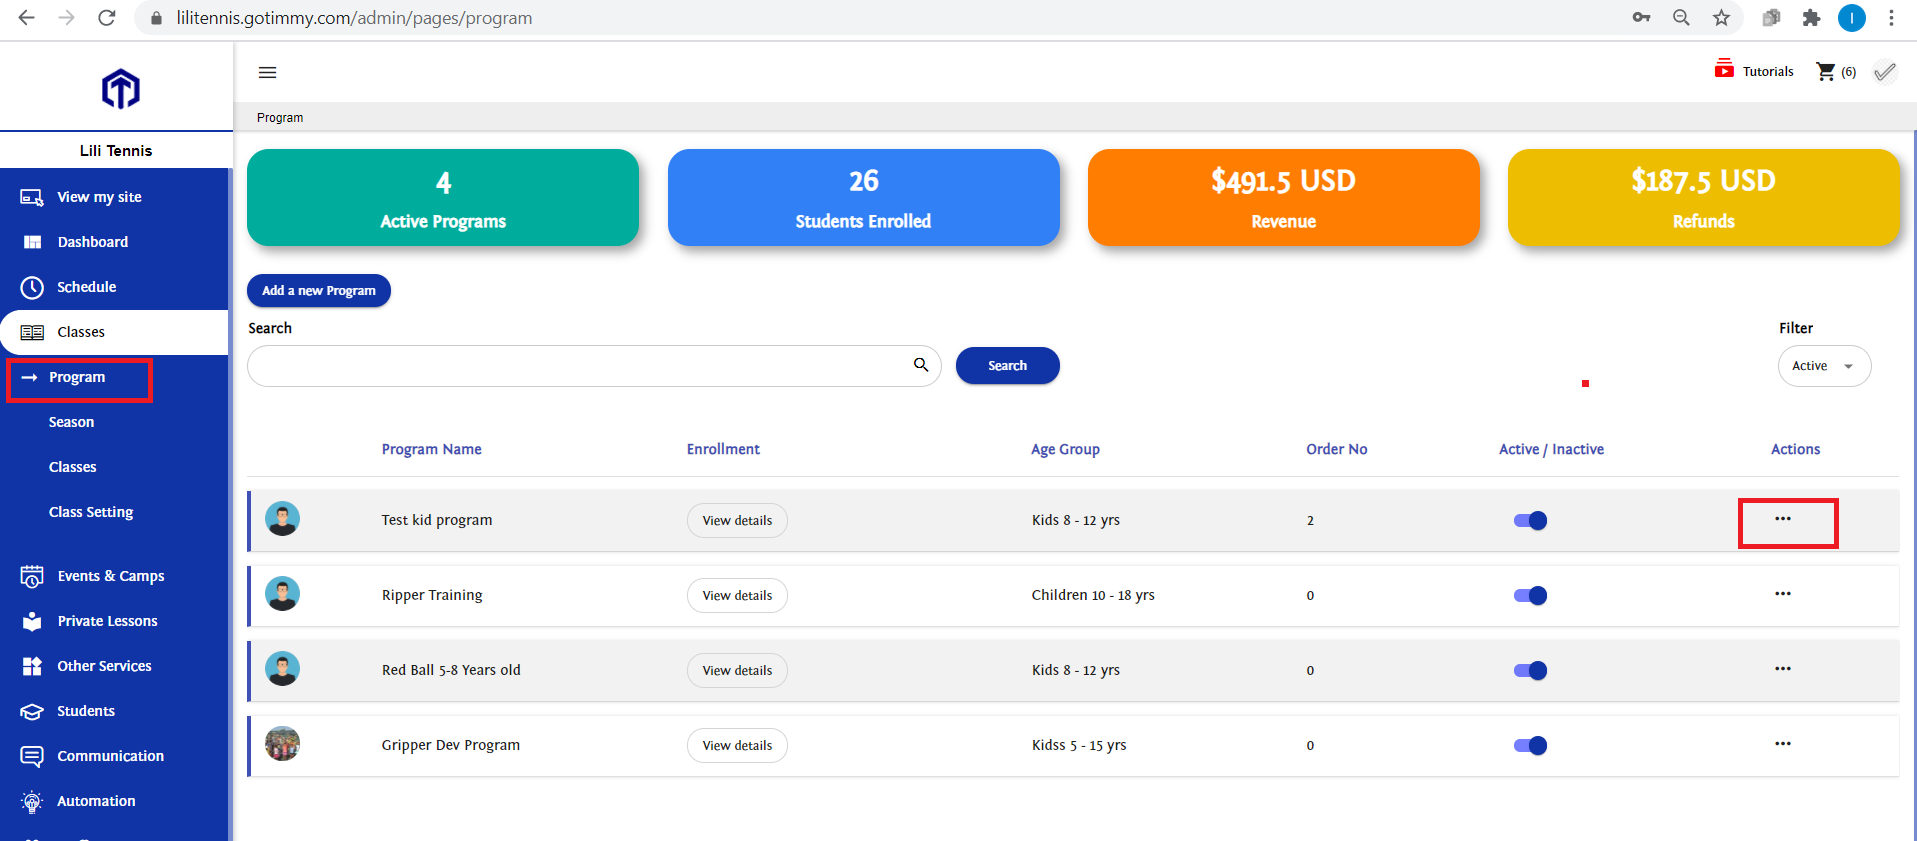
Task: Open the browser extensions puzzle icon
Action: 1811,18
